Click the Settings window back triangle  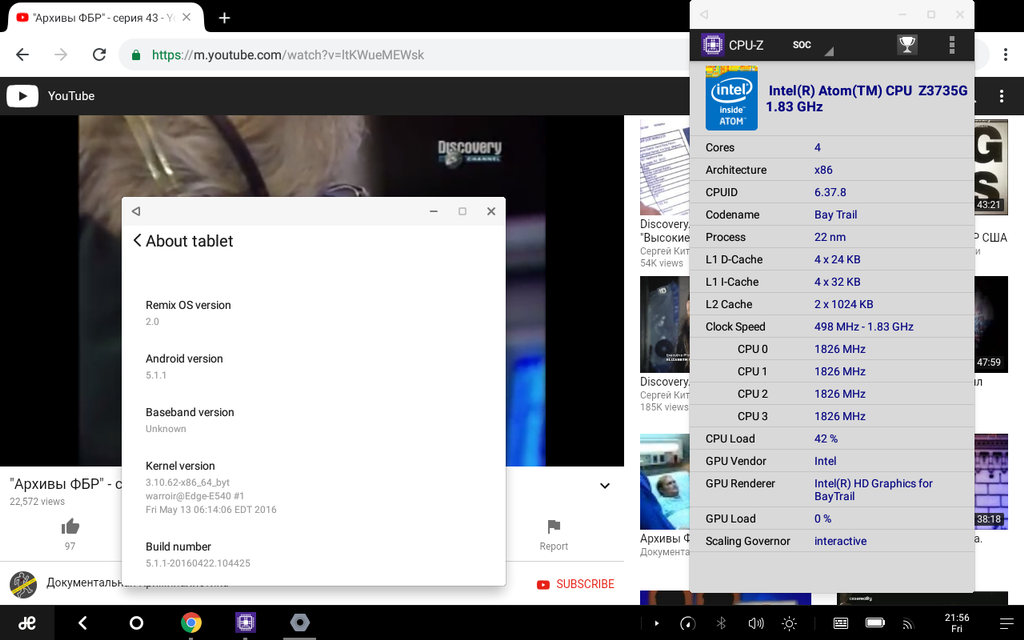click(x=136, y=211)
